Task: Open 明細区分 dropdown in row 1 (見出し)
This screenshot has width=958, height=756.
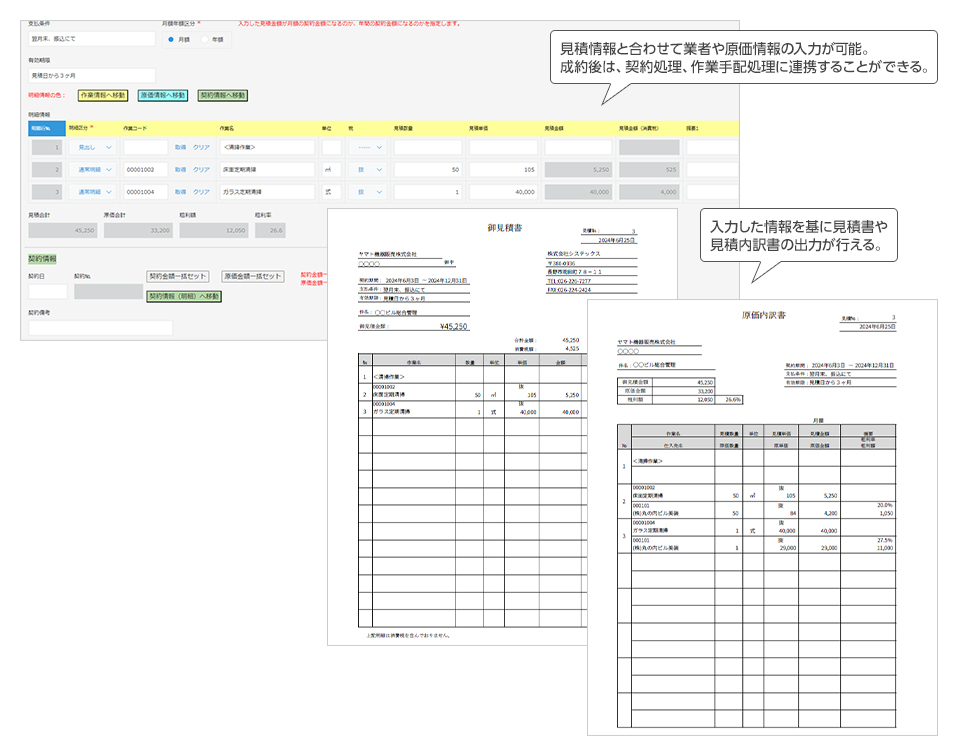Action: [91, 147]
